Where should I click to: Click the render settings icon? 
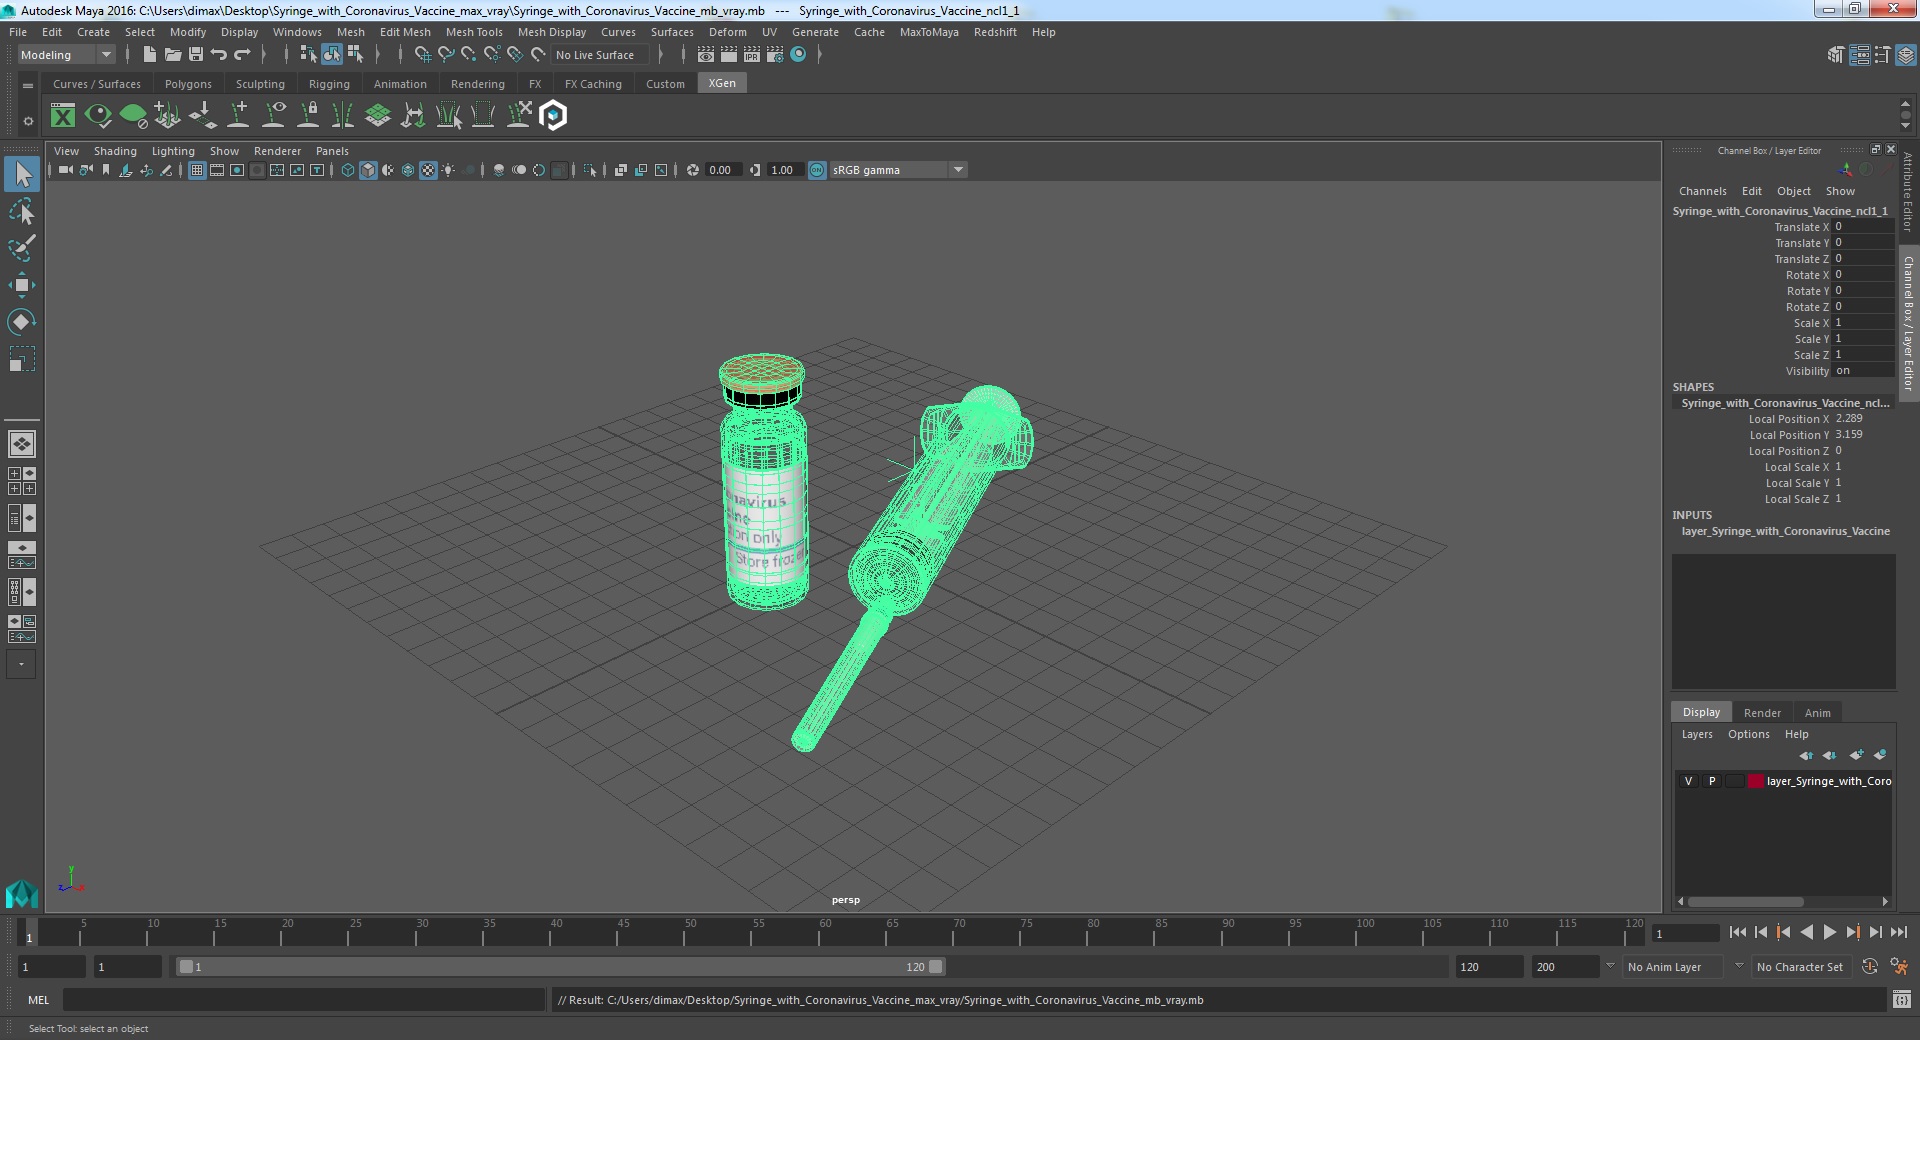[x=773, y=55]
